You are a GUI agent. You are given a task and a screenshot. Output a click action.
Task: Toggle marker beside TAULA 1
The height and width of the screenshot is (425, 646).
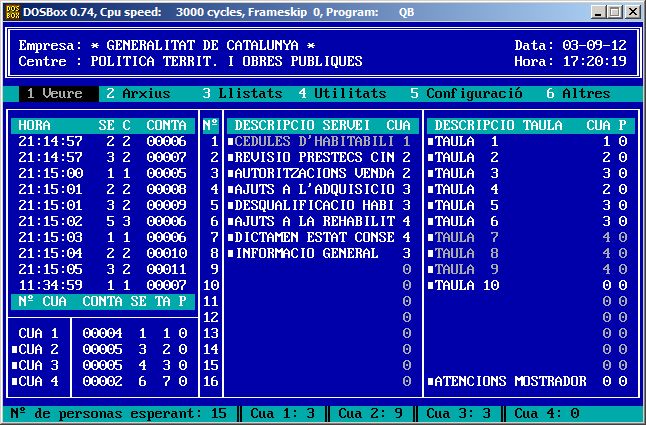coord(431,141)
